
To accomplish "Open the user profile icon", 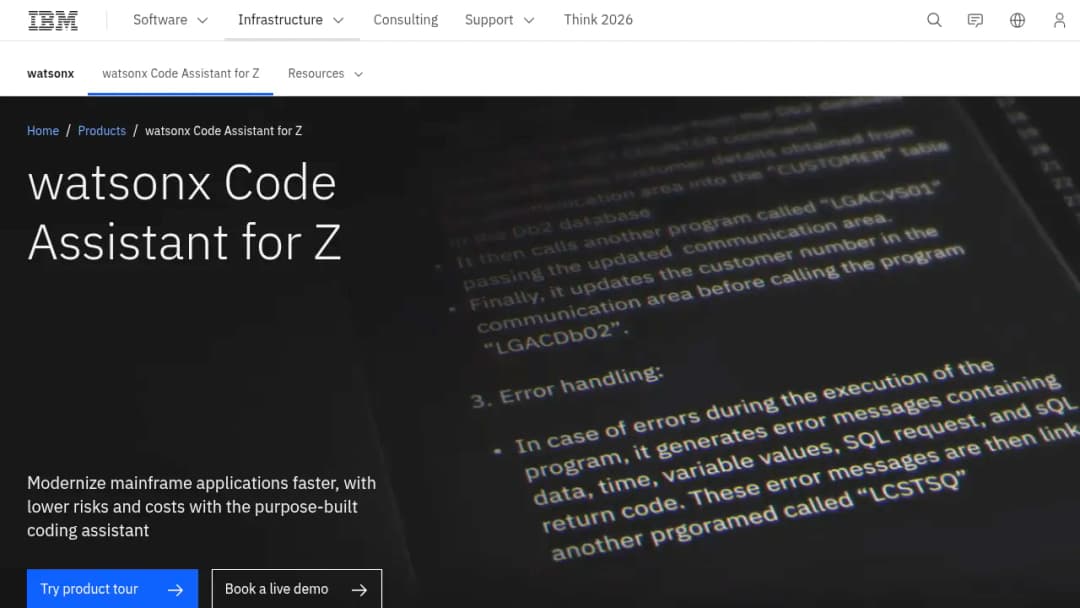I will (1059, 20).
